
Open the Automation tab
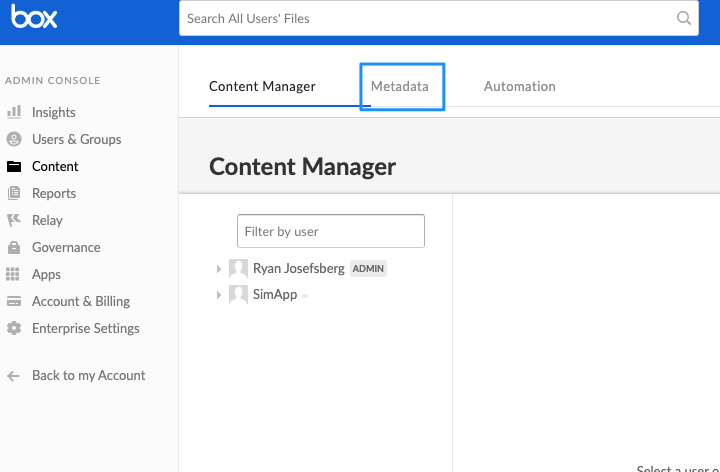pos(519,87)
